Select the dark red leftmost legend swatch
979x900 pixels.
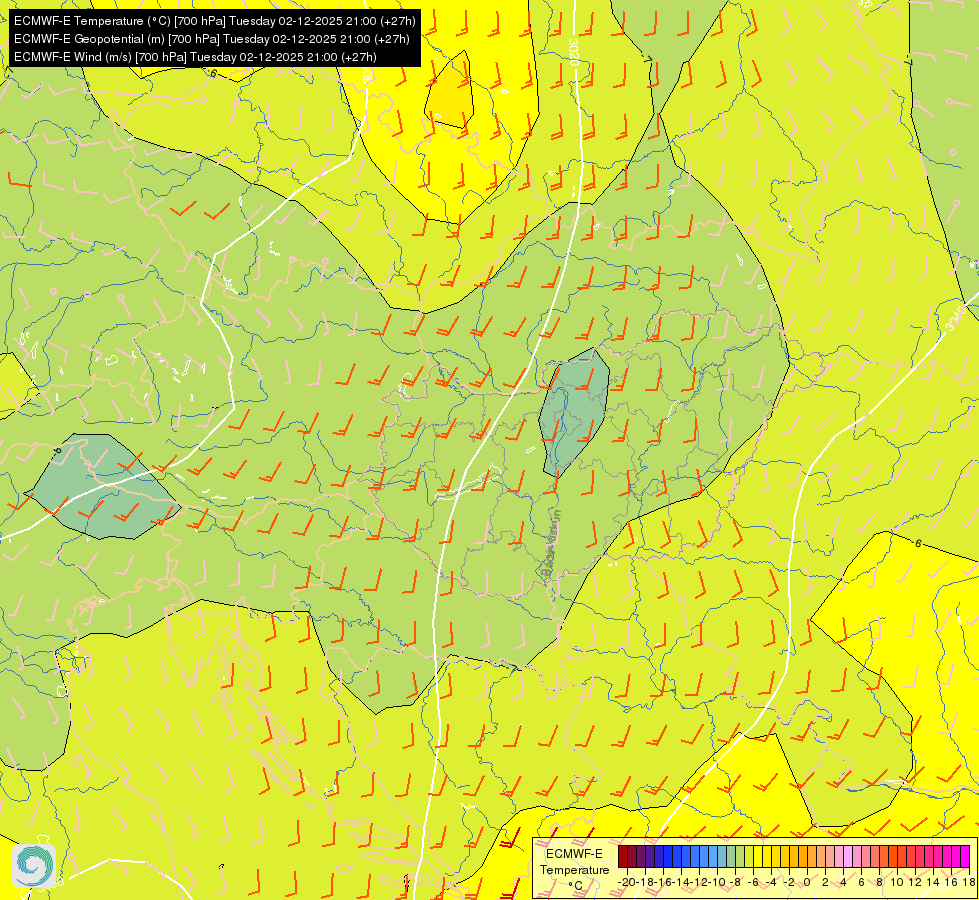tap(623, 857)
